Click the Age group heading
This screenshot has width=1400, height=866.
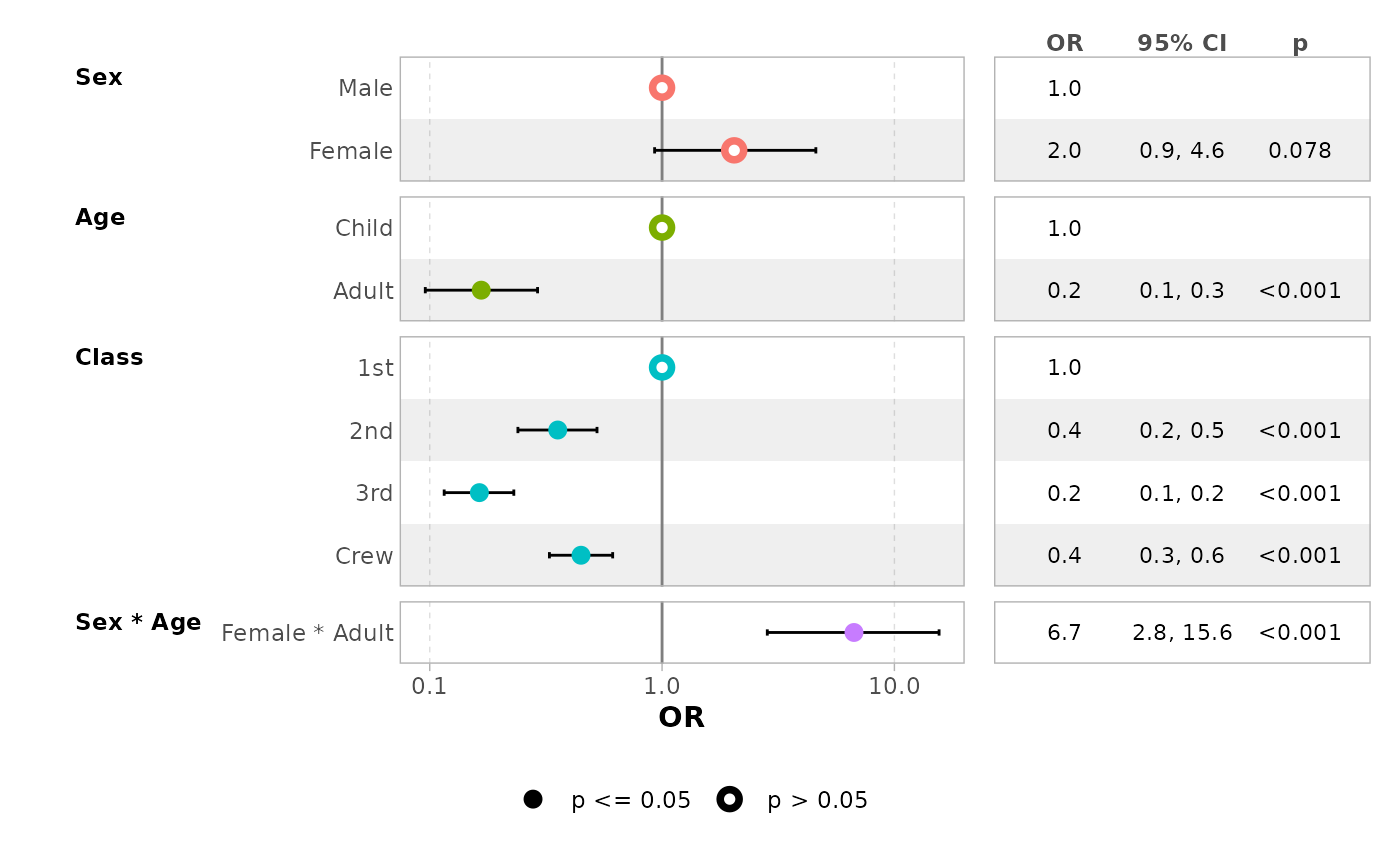[100, 218]
